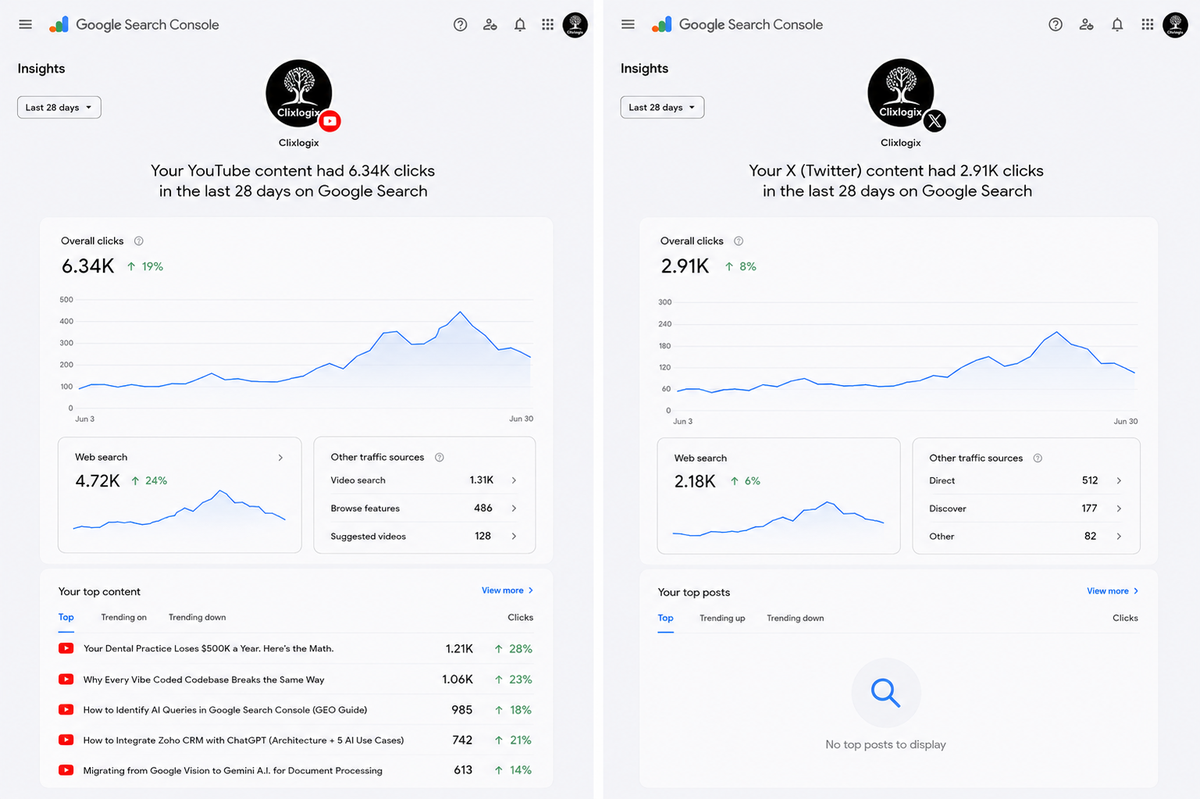Screen dimensions: 1200x799
Task: Select Top tab in Your top content
Action: (x=66, y=617)
